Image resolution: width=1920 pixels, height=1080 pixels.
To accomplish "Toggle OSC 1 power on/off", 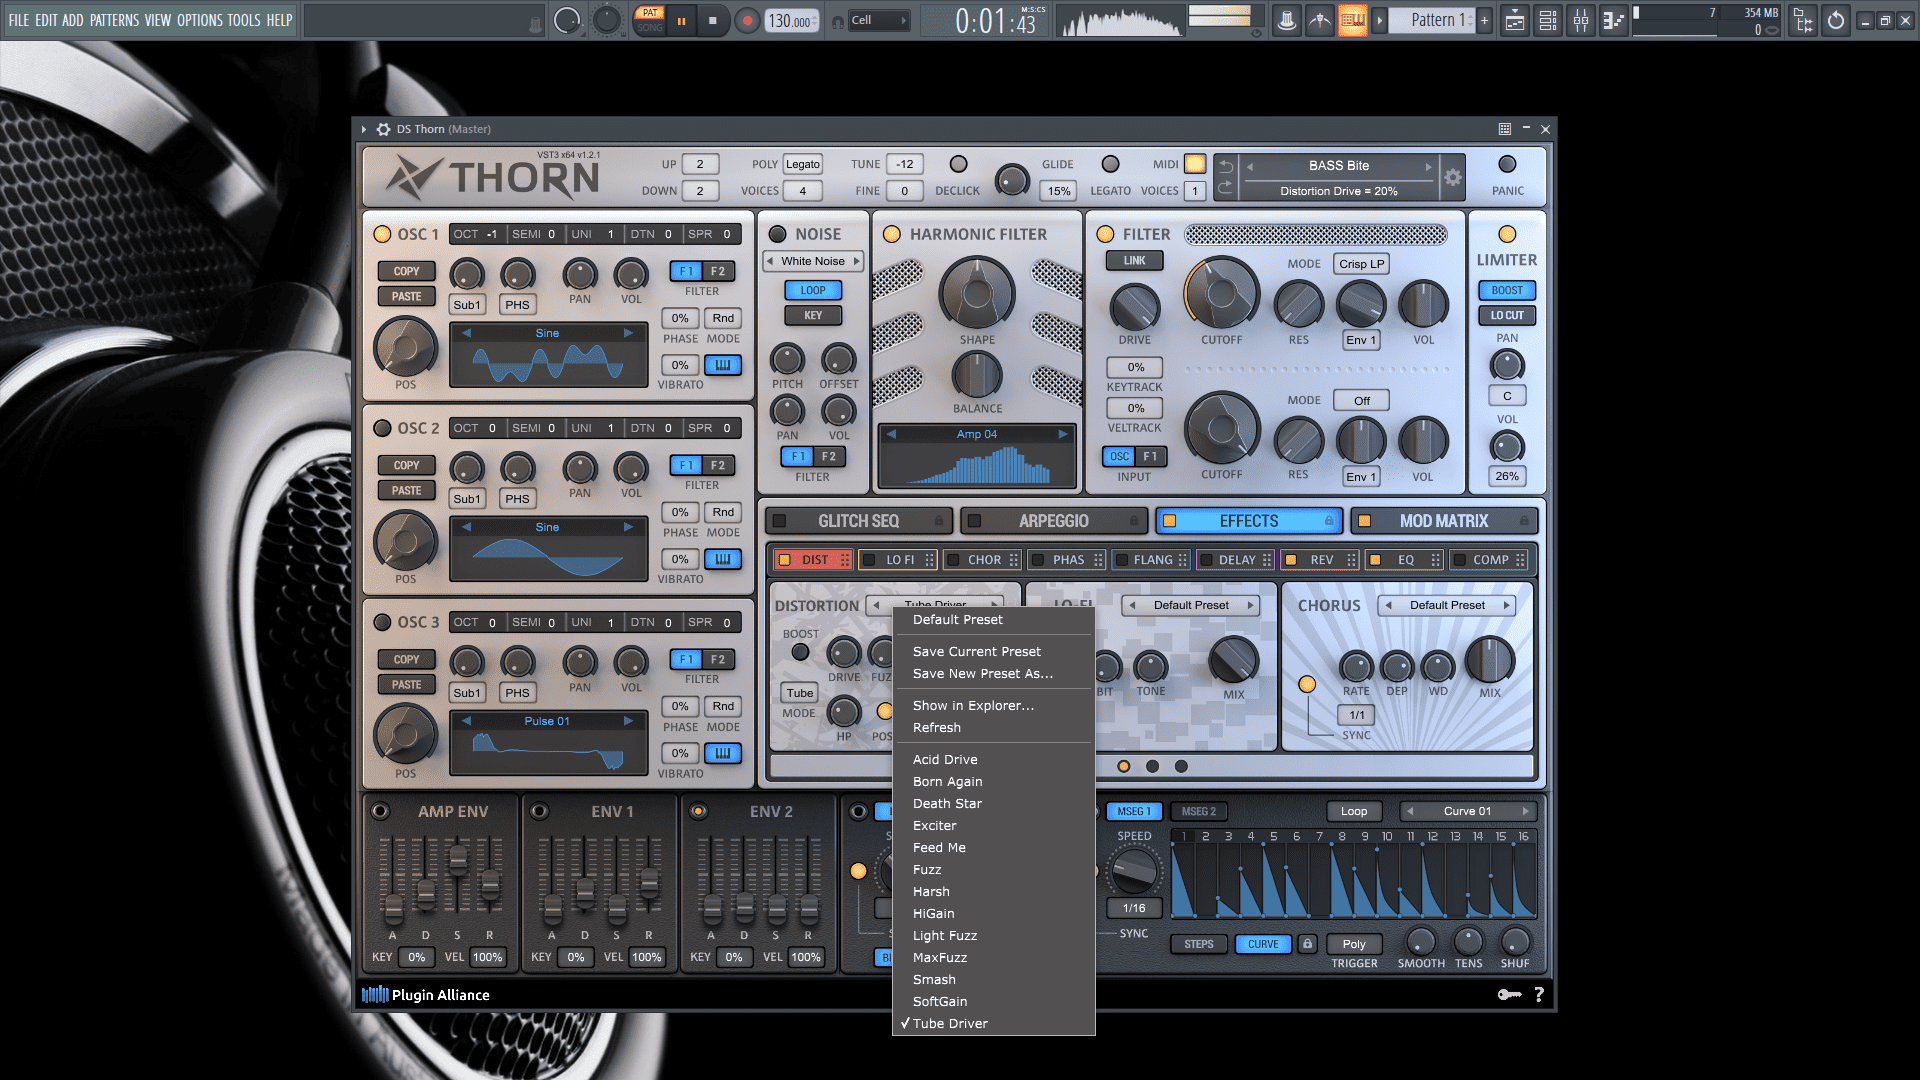I will 382,234.
